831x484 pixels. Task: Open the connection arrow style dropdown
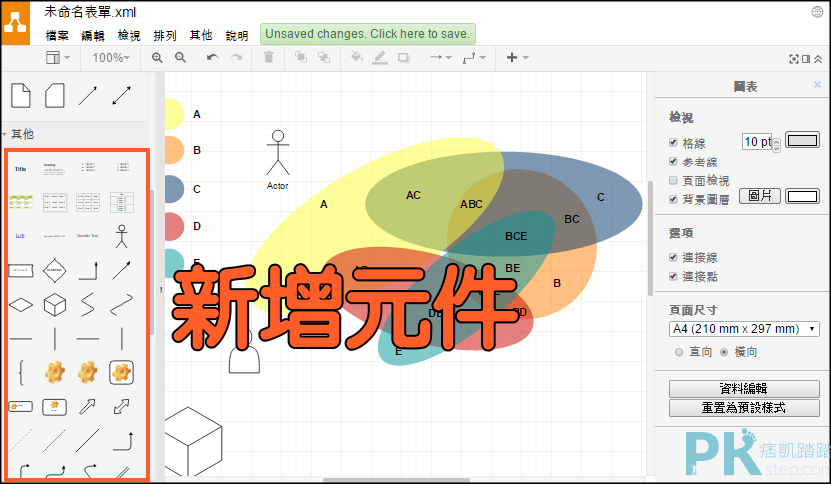point(440,57)
